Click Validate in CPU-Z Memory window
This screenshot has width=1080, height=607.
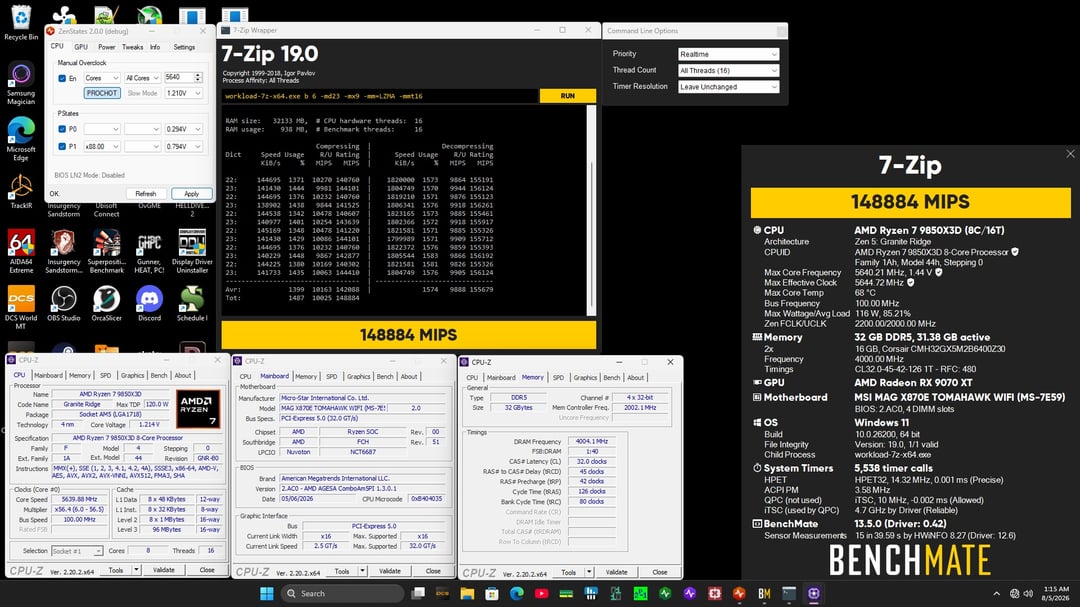616,572
